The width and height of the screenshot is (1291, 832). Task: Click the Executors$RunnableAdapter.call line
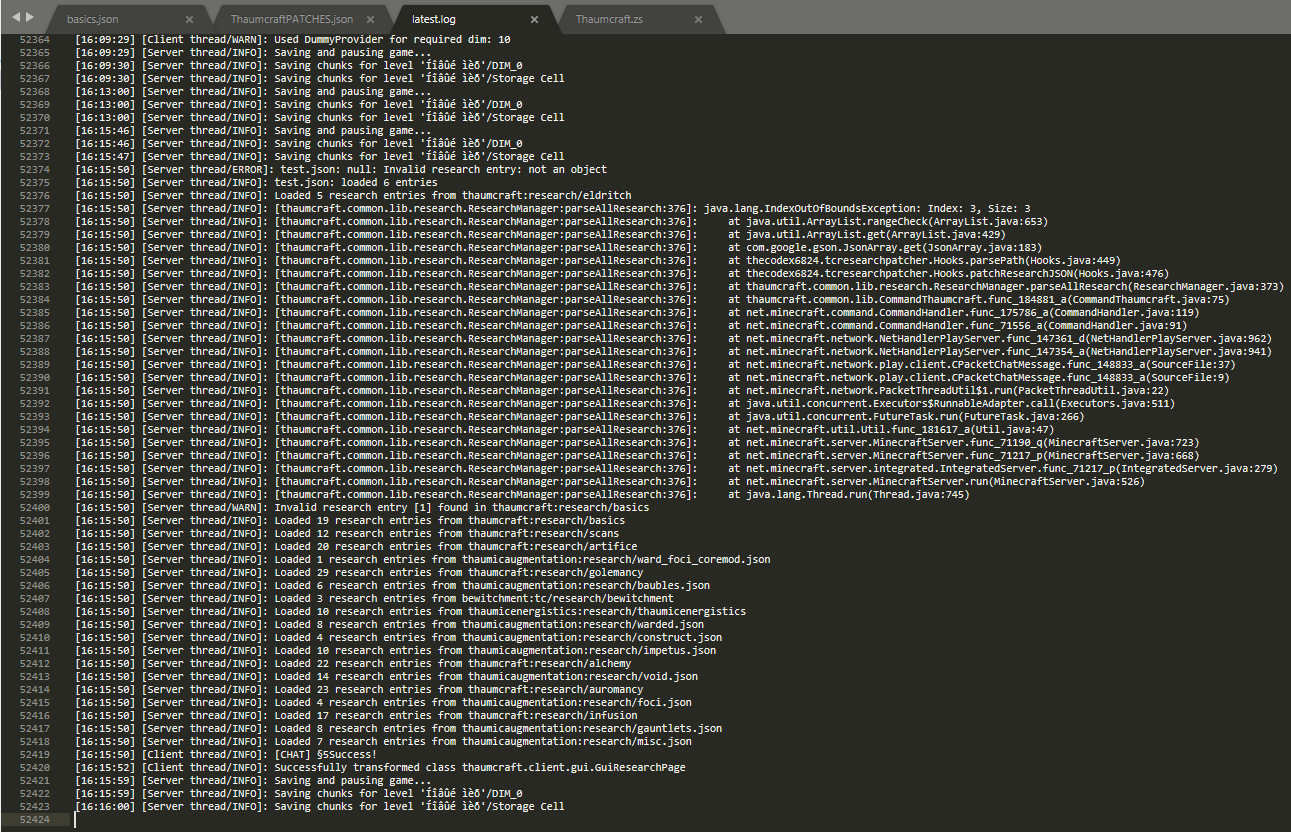(624, 403)
